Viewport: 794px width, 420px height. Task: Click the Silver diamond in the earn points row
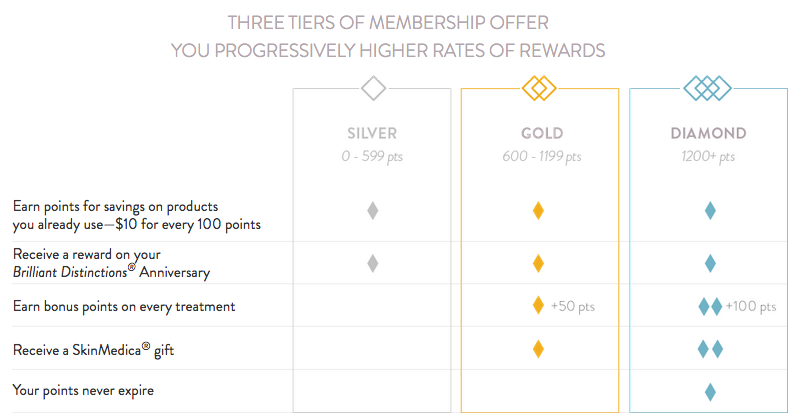[373, 210]
